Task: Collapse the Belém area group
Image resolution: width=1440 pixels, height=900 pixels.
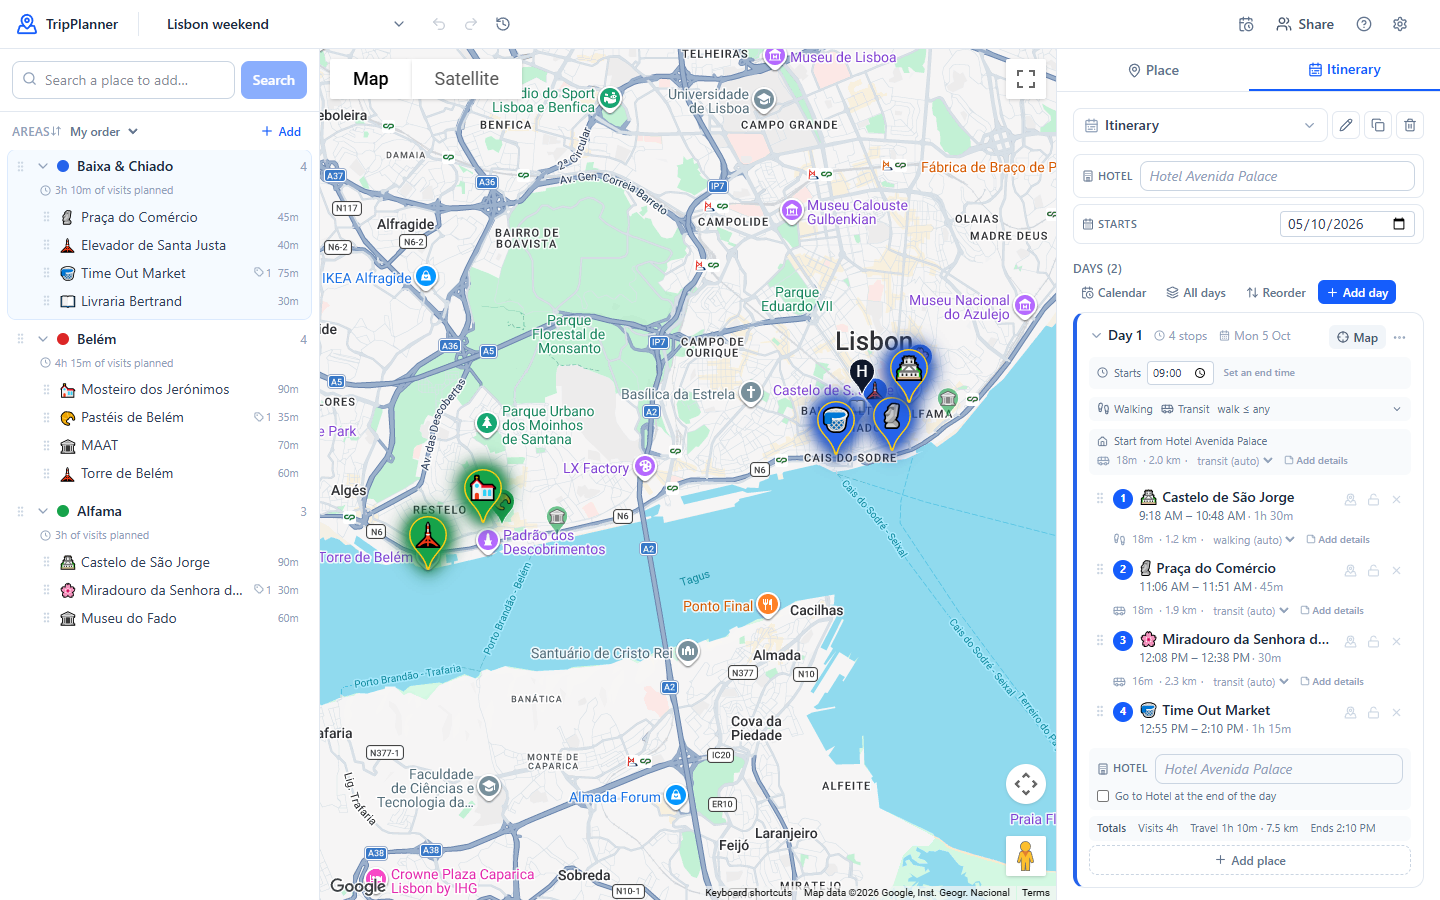Action: tap(43, 339)
